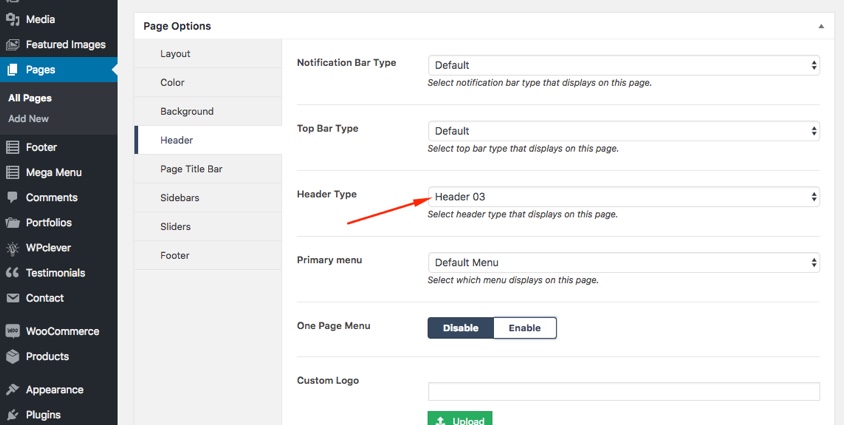The height and width of the screenshot is (425, 844).
Task: Click the Appearance paintbrush icon
Action: pos(12,390)
